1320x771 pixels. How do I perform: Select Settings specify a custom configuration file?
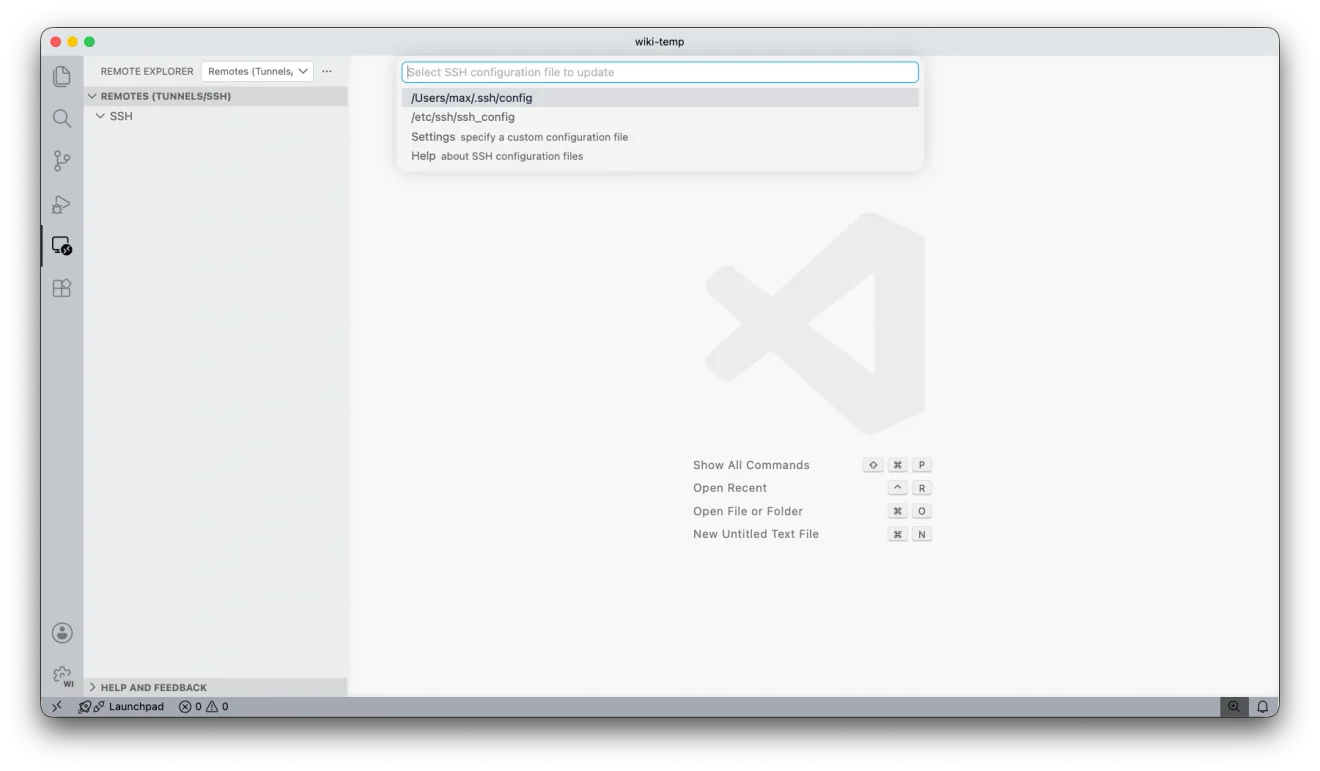(x=660, y=137)
